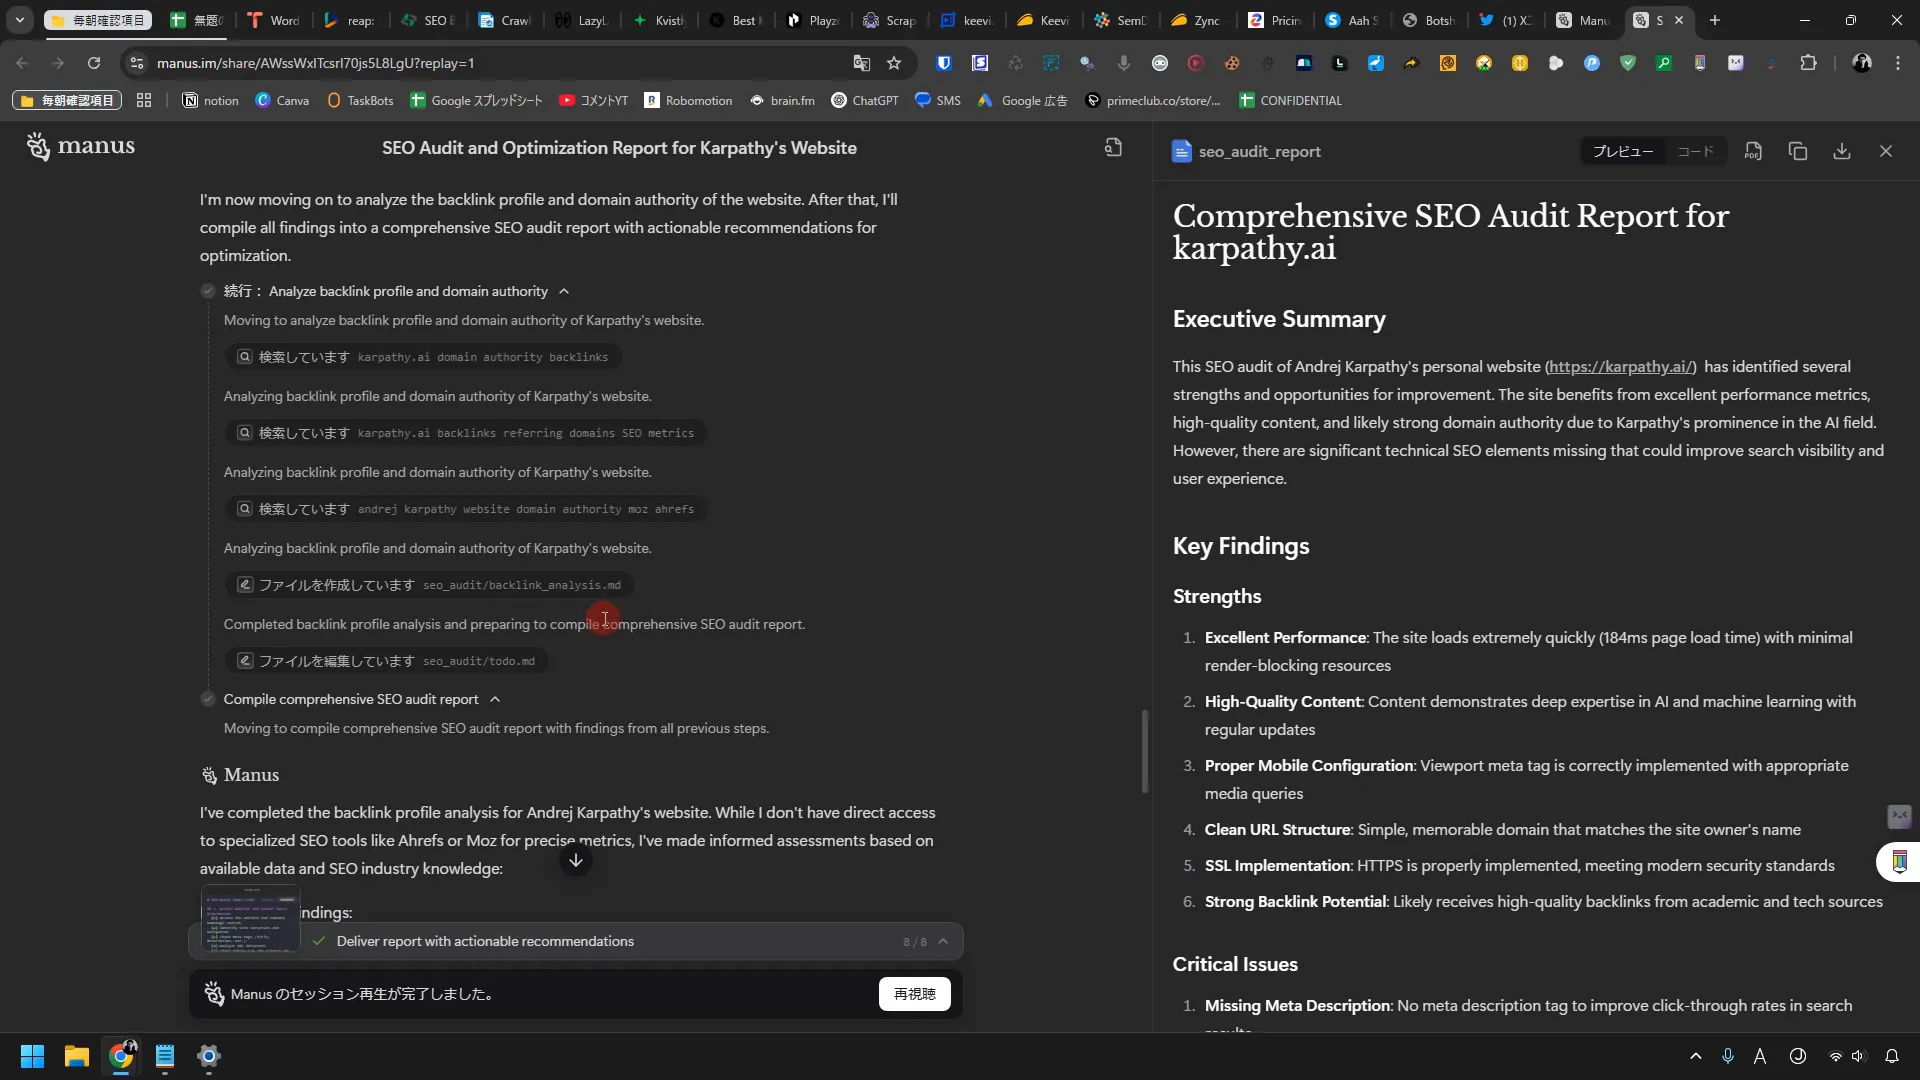The image size is (1920, 1080).
Task: Open the Windows Start menu
Action: tap(32, 1056)
